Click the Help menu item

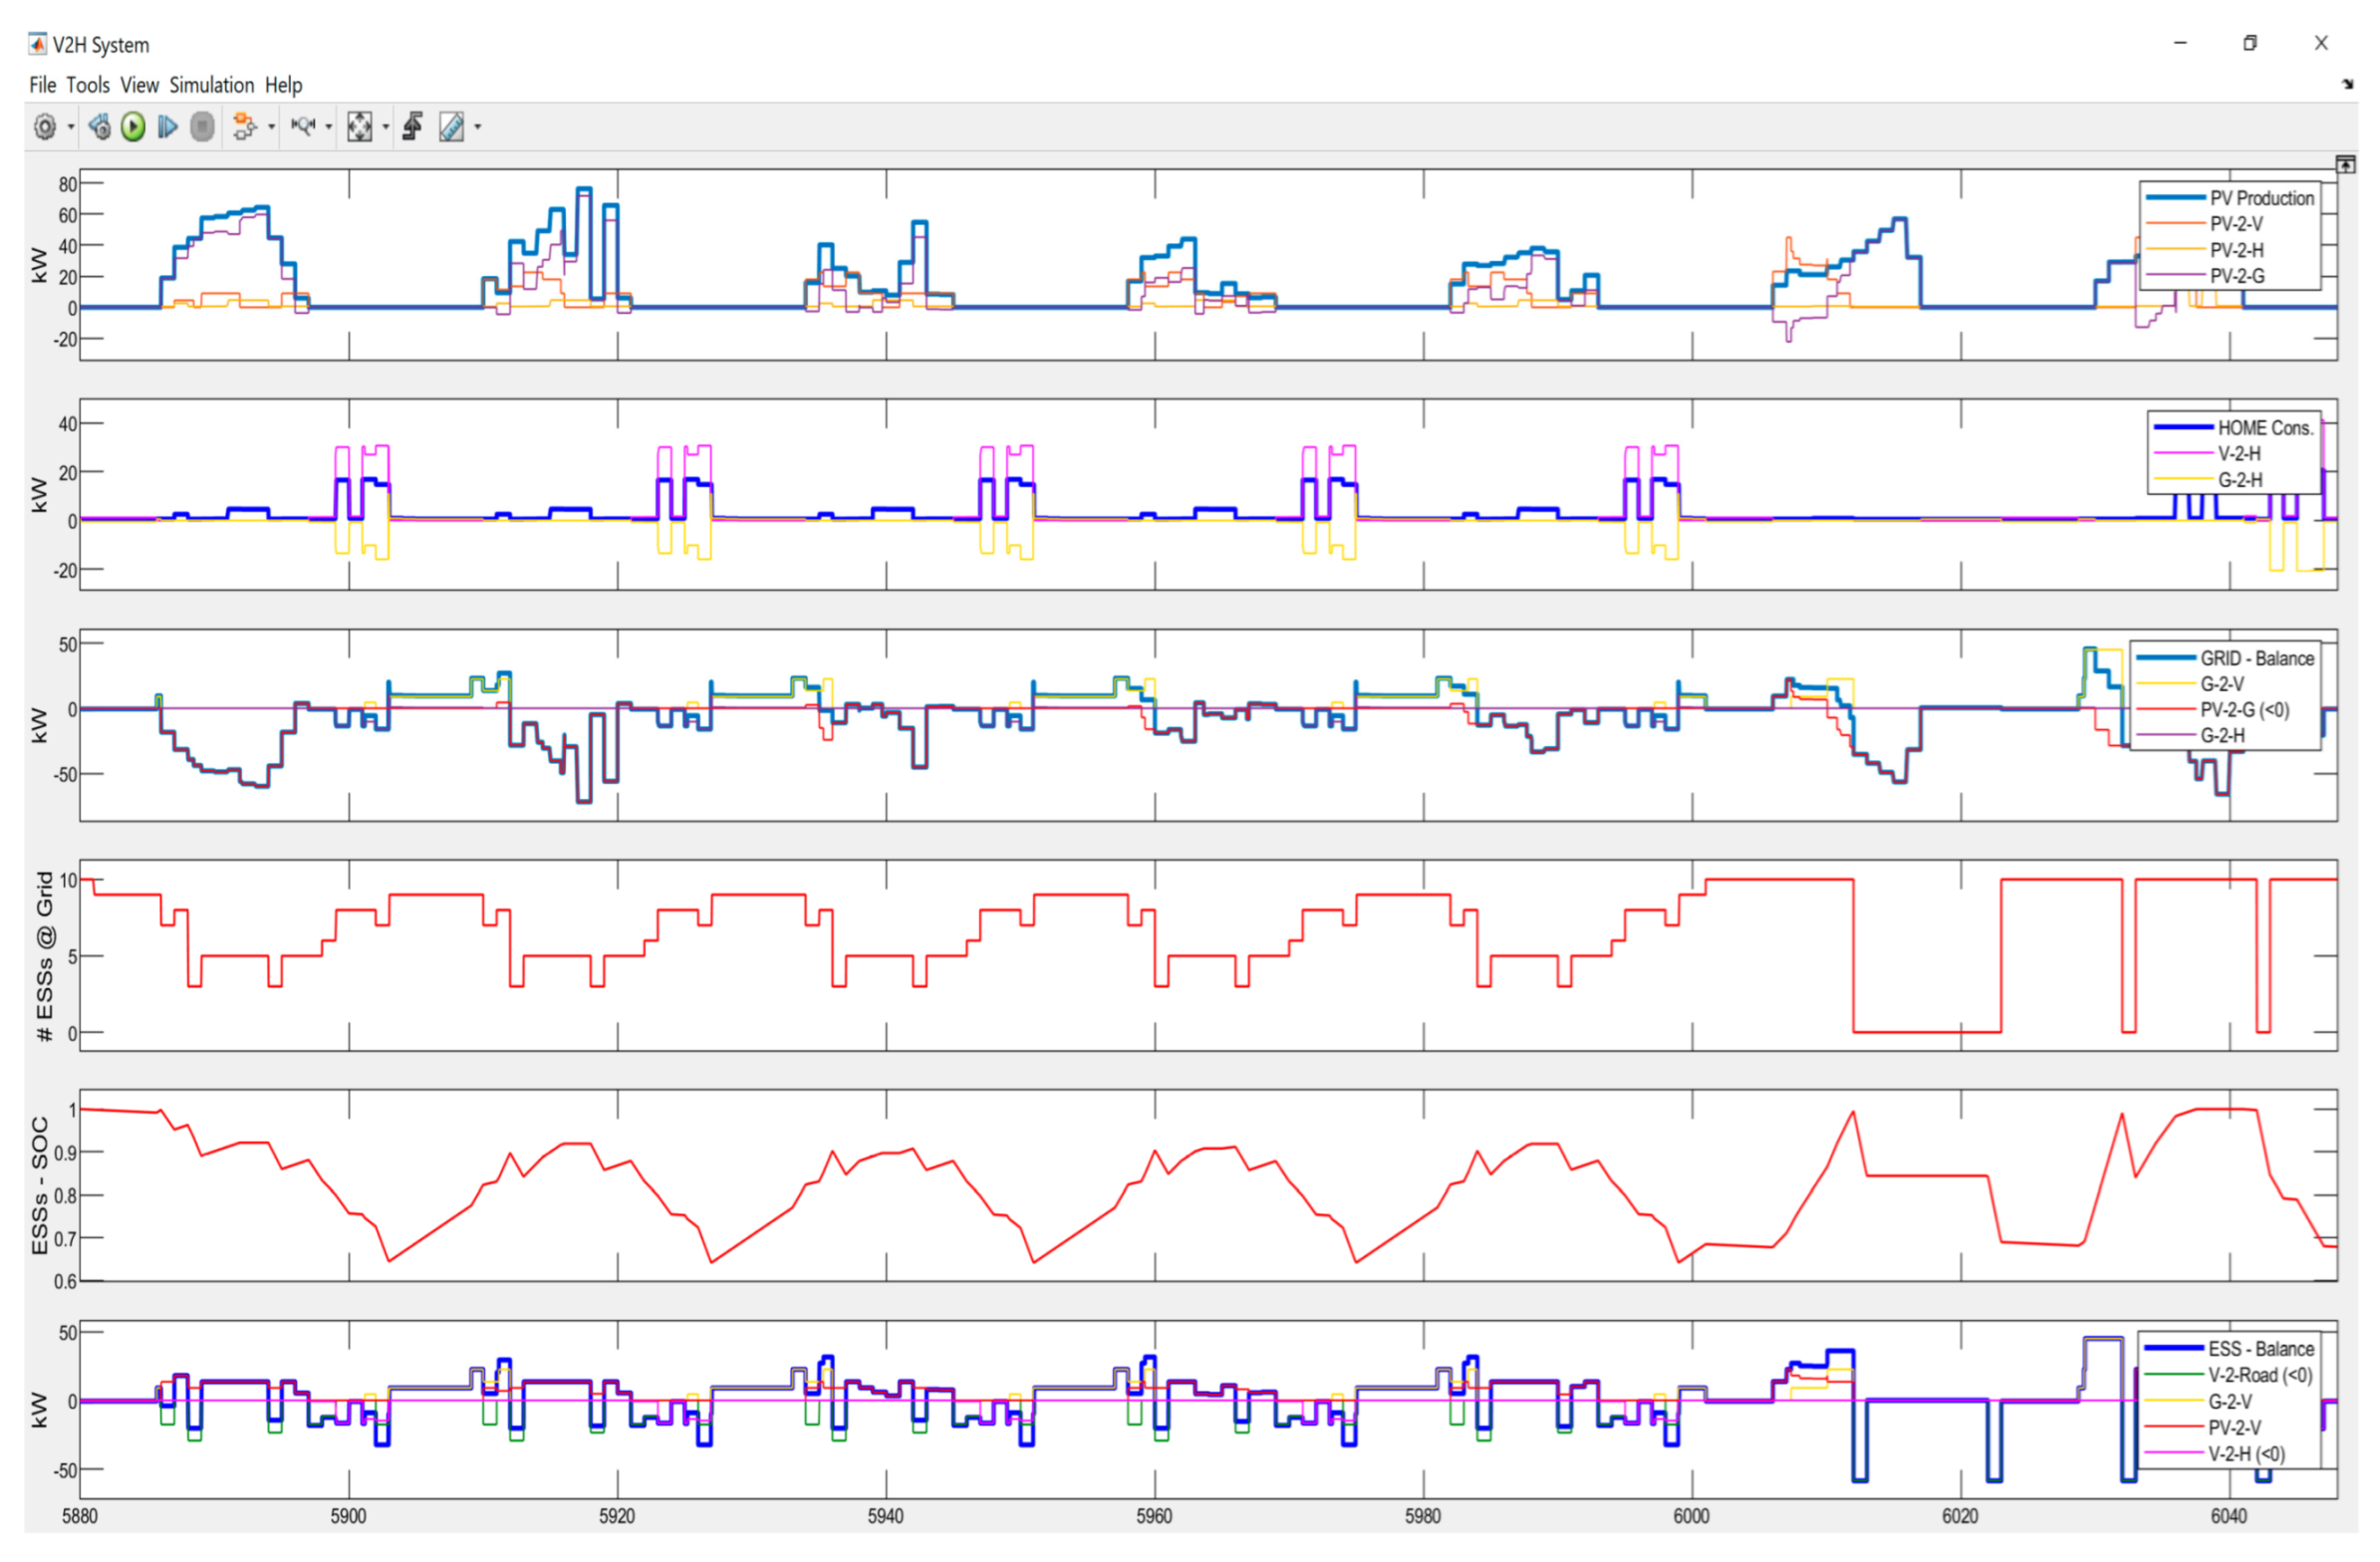click(283, 85)
